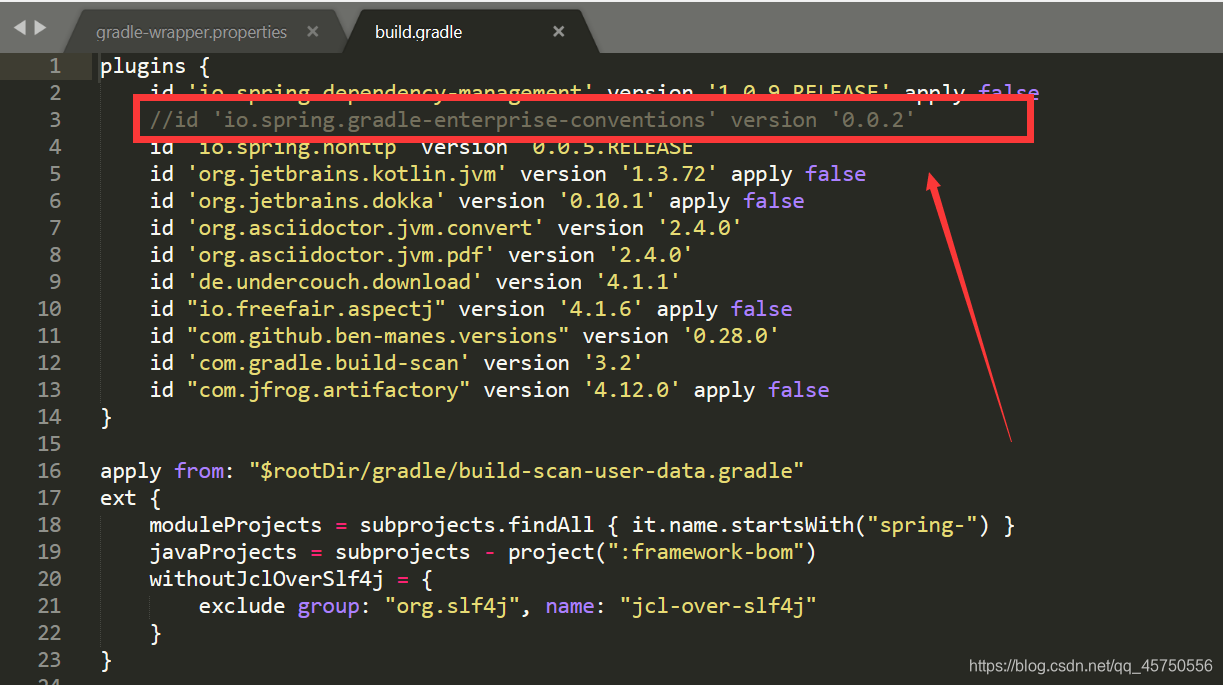Viewport: 1223px width, 685px height.
Task: Switch to gradle-wrapper.properties tab
Action: click(x=191, y=32)
